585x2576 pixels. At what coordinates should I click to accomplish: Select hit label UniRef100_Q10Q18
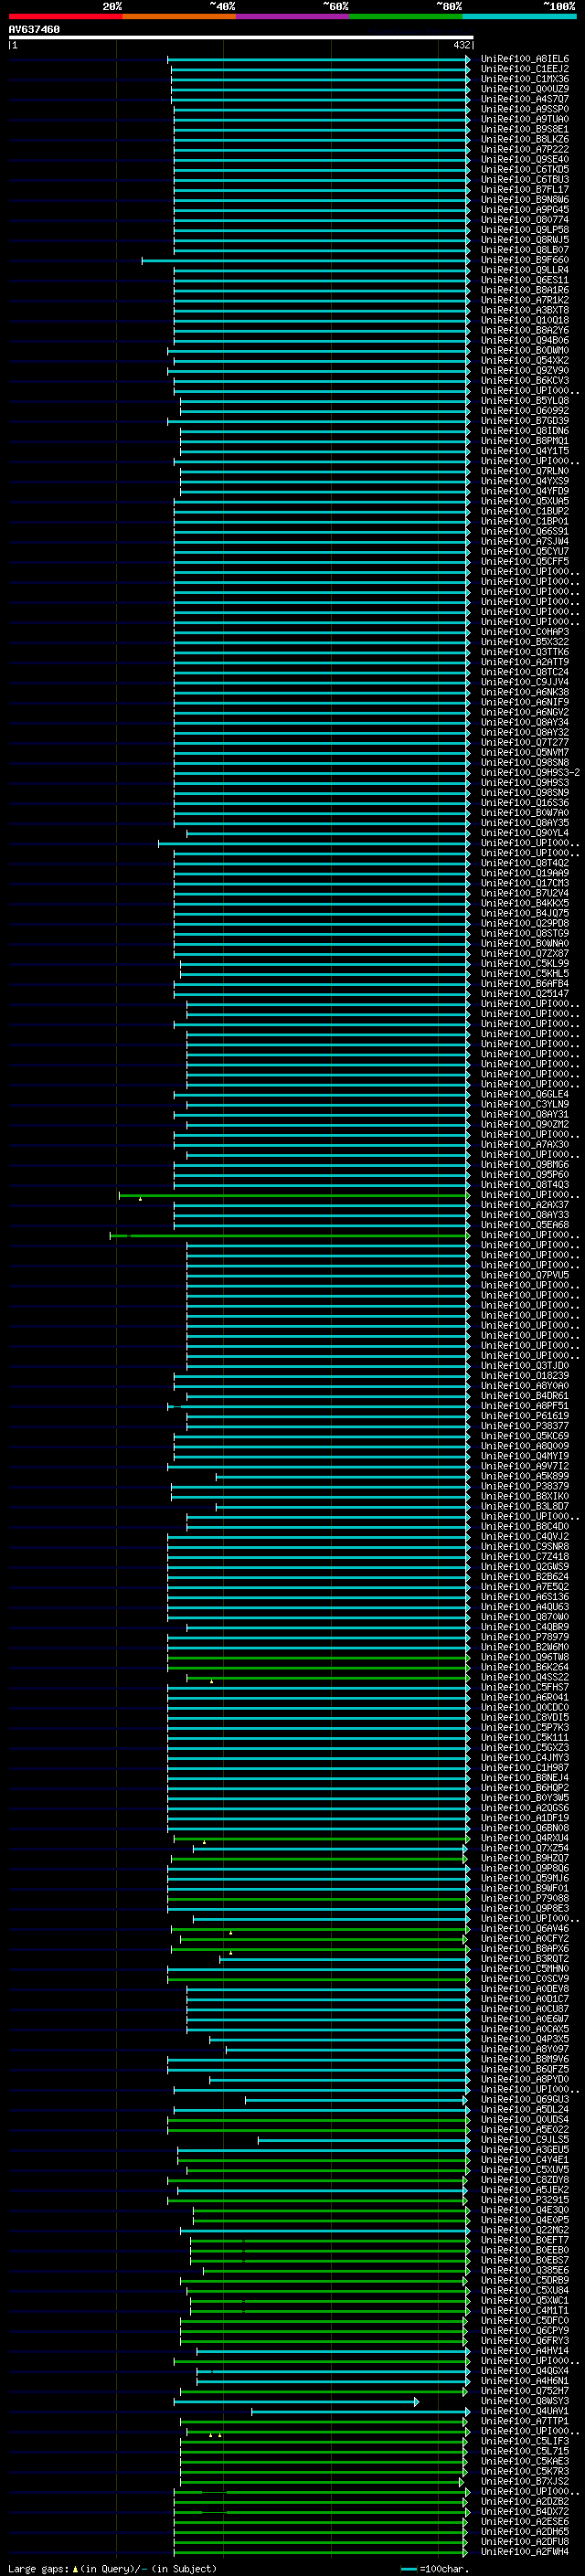[x=524, y=321]
